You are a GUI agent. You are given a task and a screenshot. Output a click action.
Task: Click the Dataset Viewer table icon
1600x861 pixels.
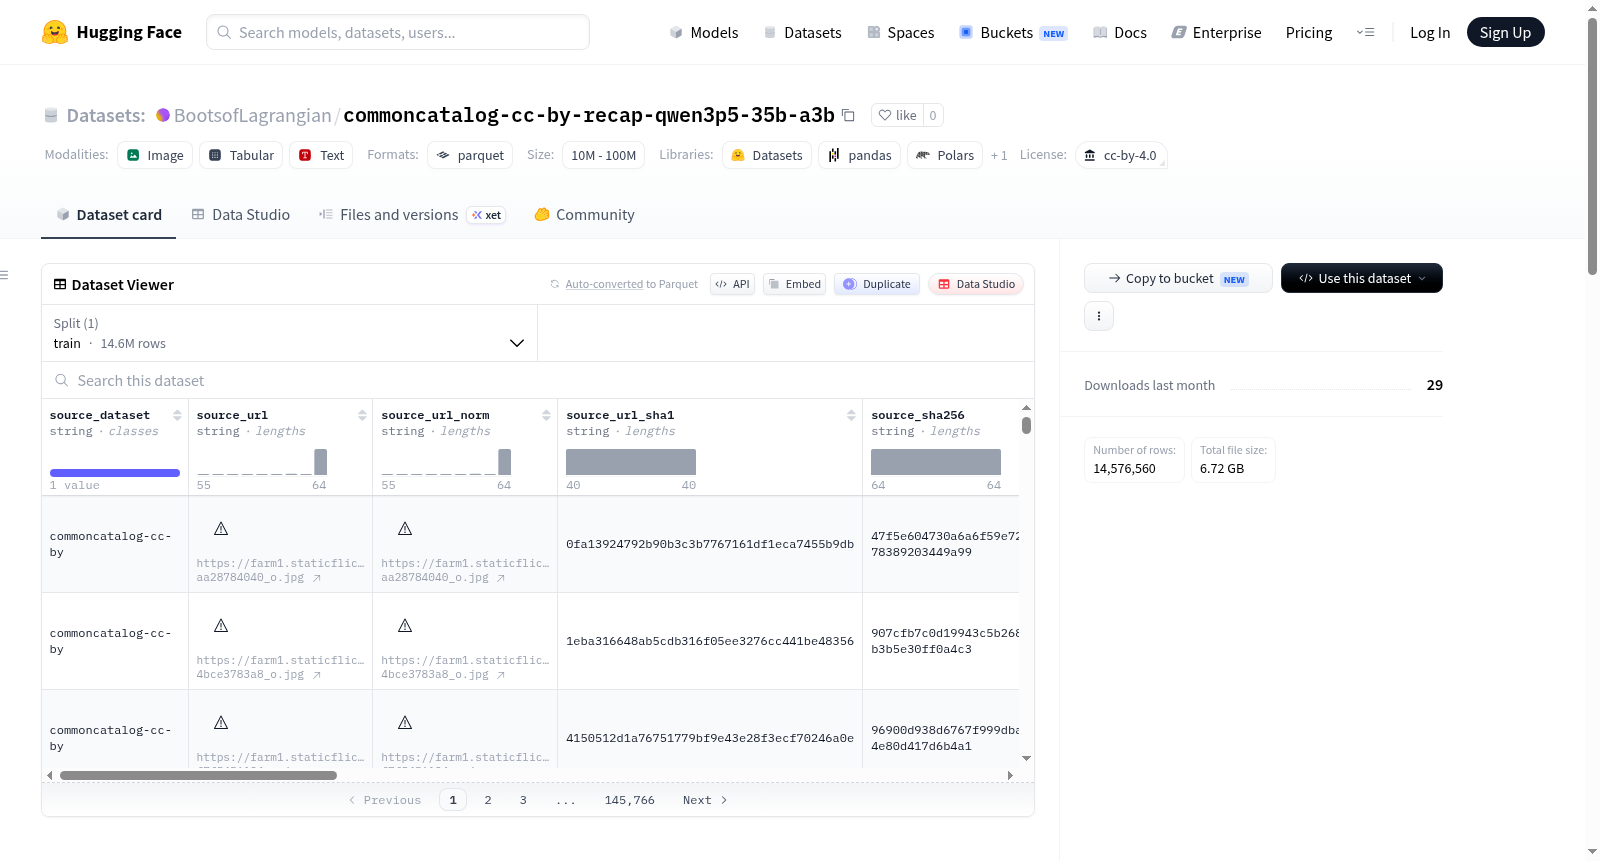pyautogui.click(x=60, y=284)
